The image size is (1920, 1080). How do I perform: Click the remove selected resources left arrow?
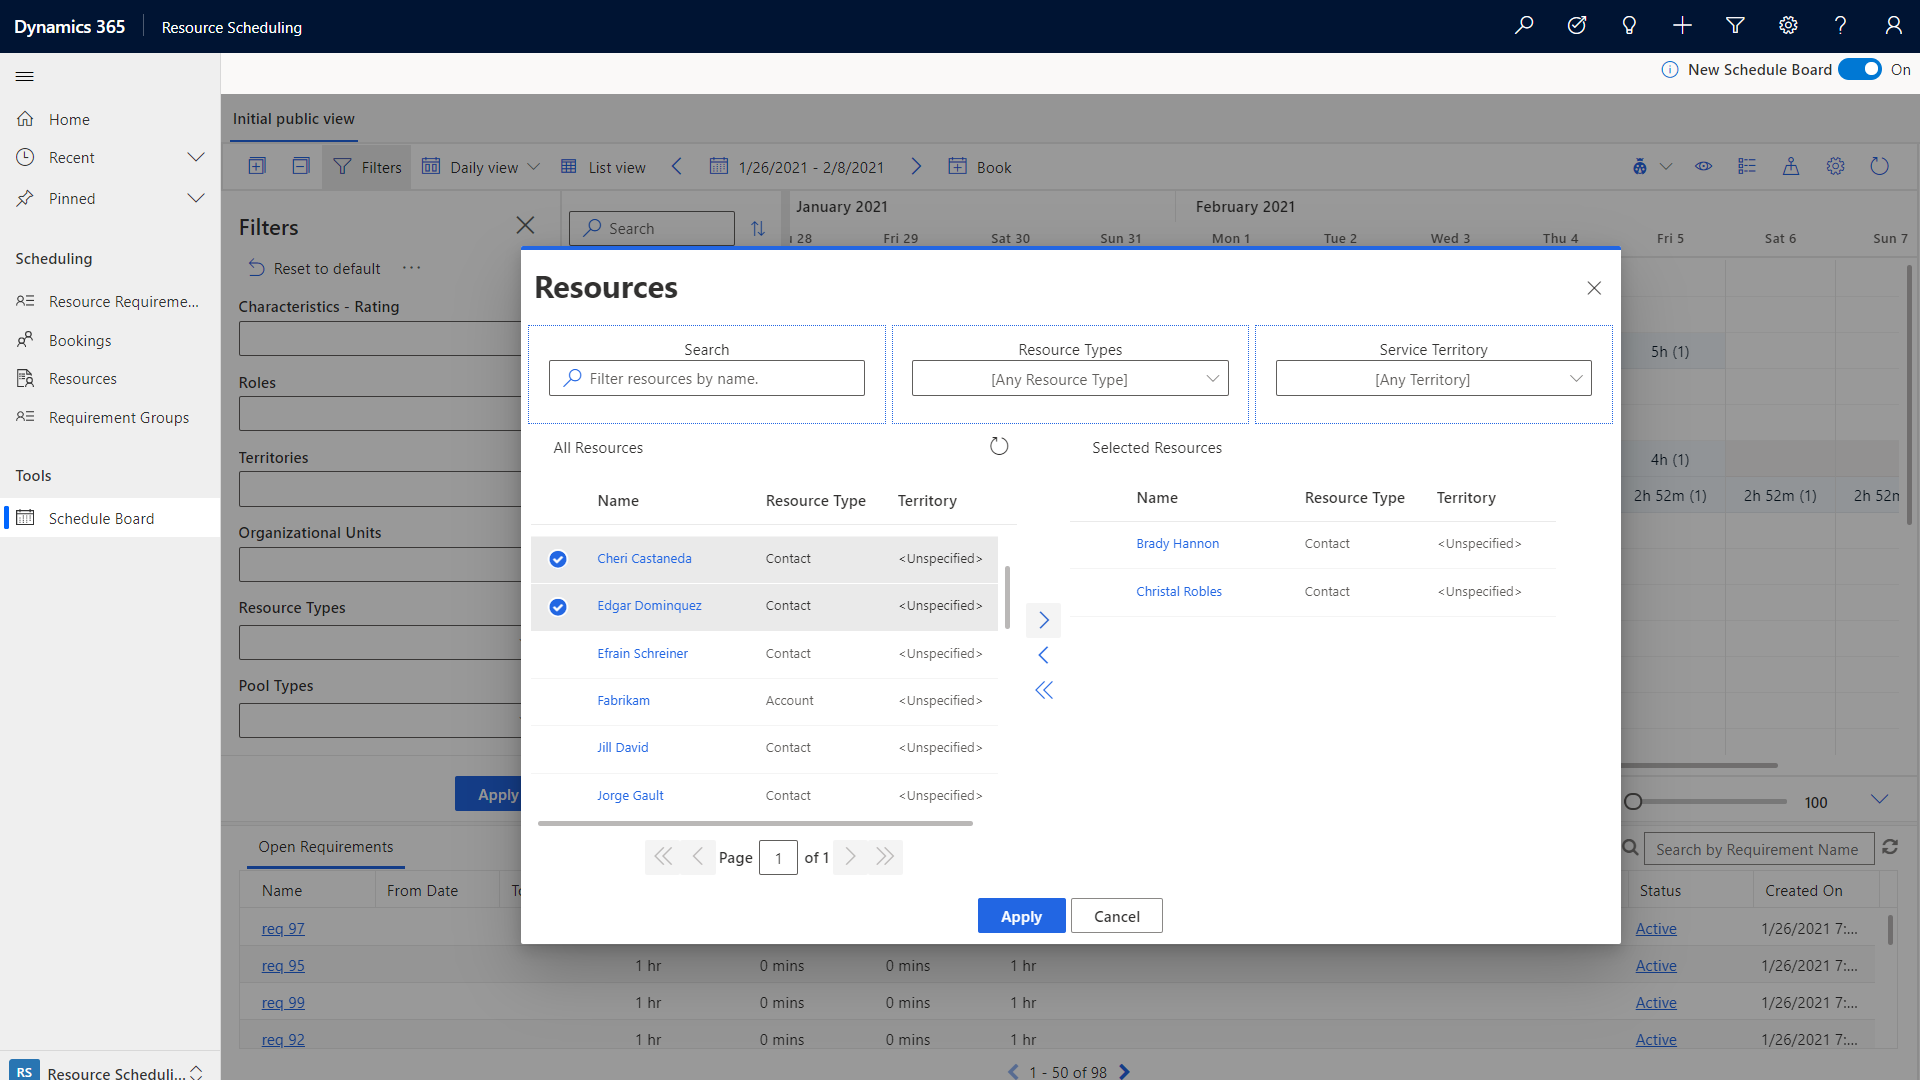1043,655
